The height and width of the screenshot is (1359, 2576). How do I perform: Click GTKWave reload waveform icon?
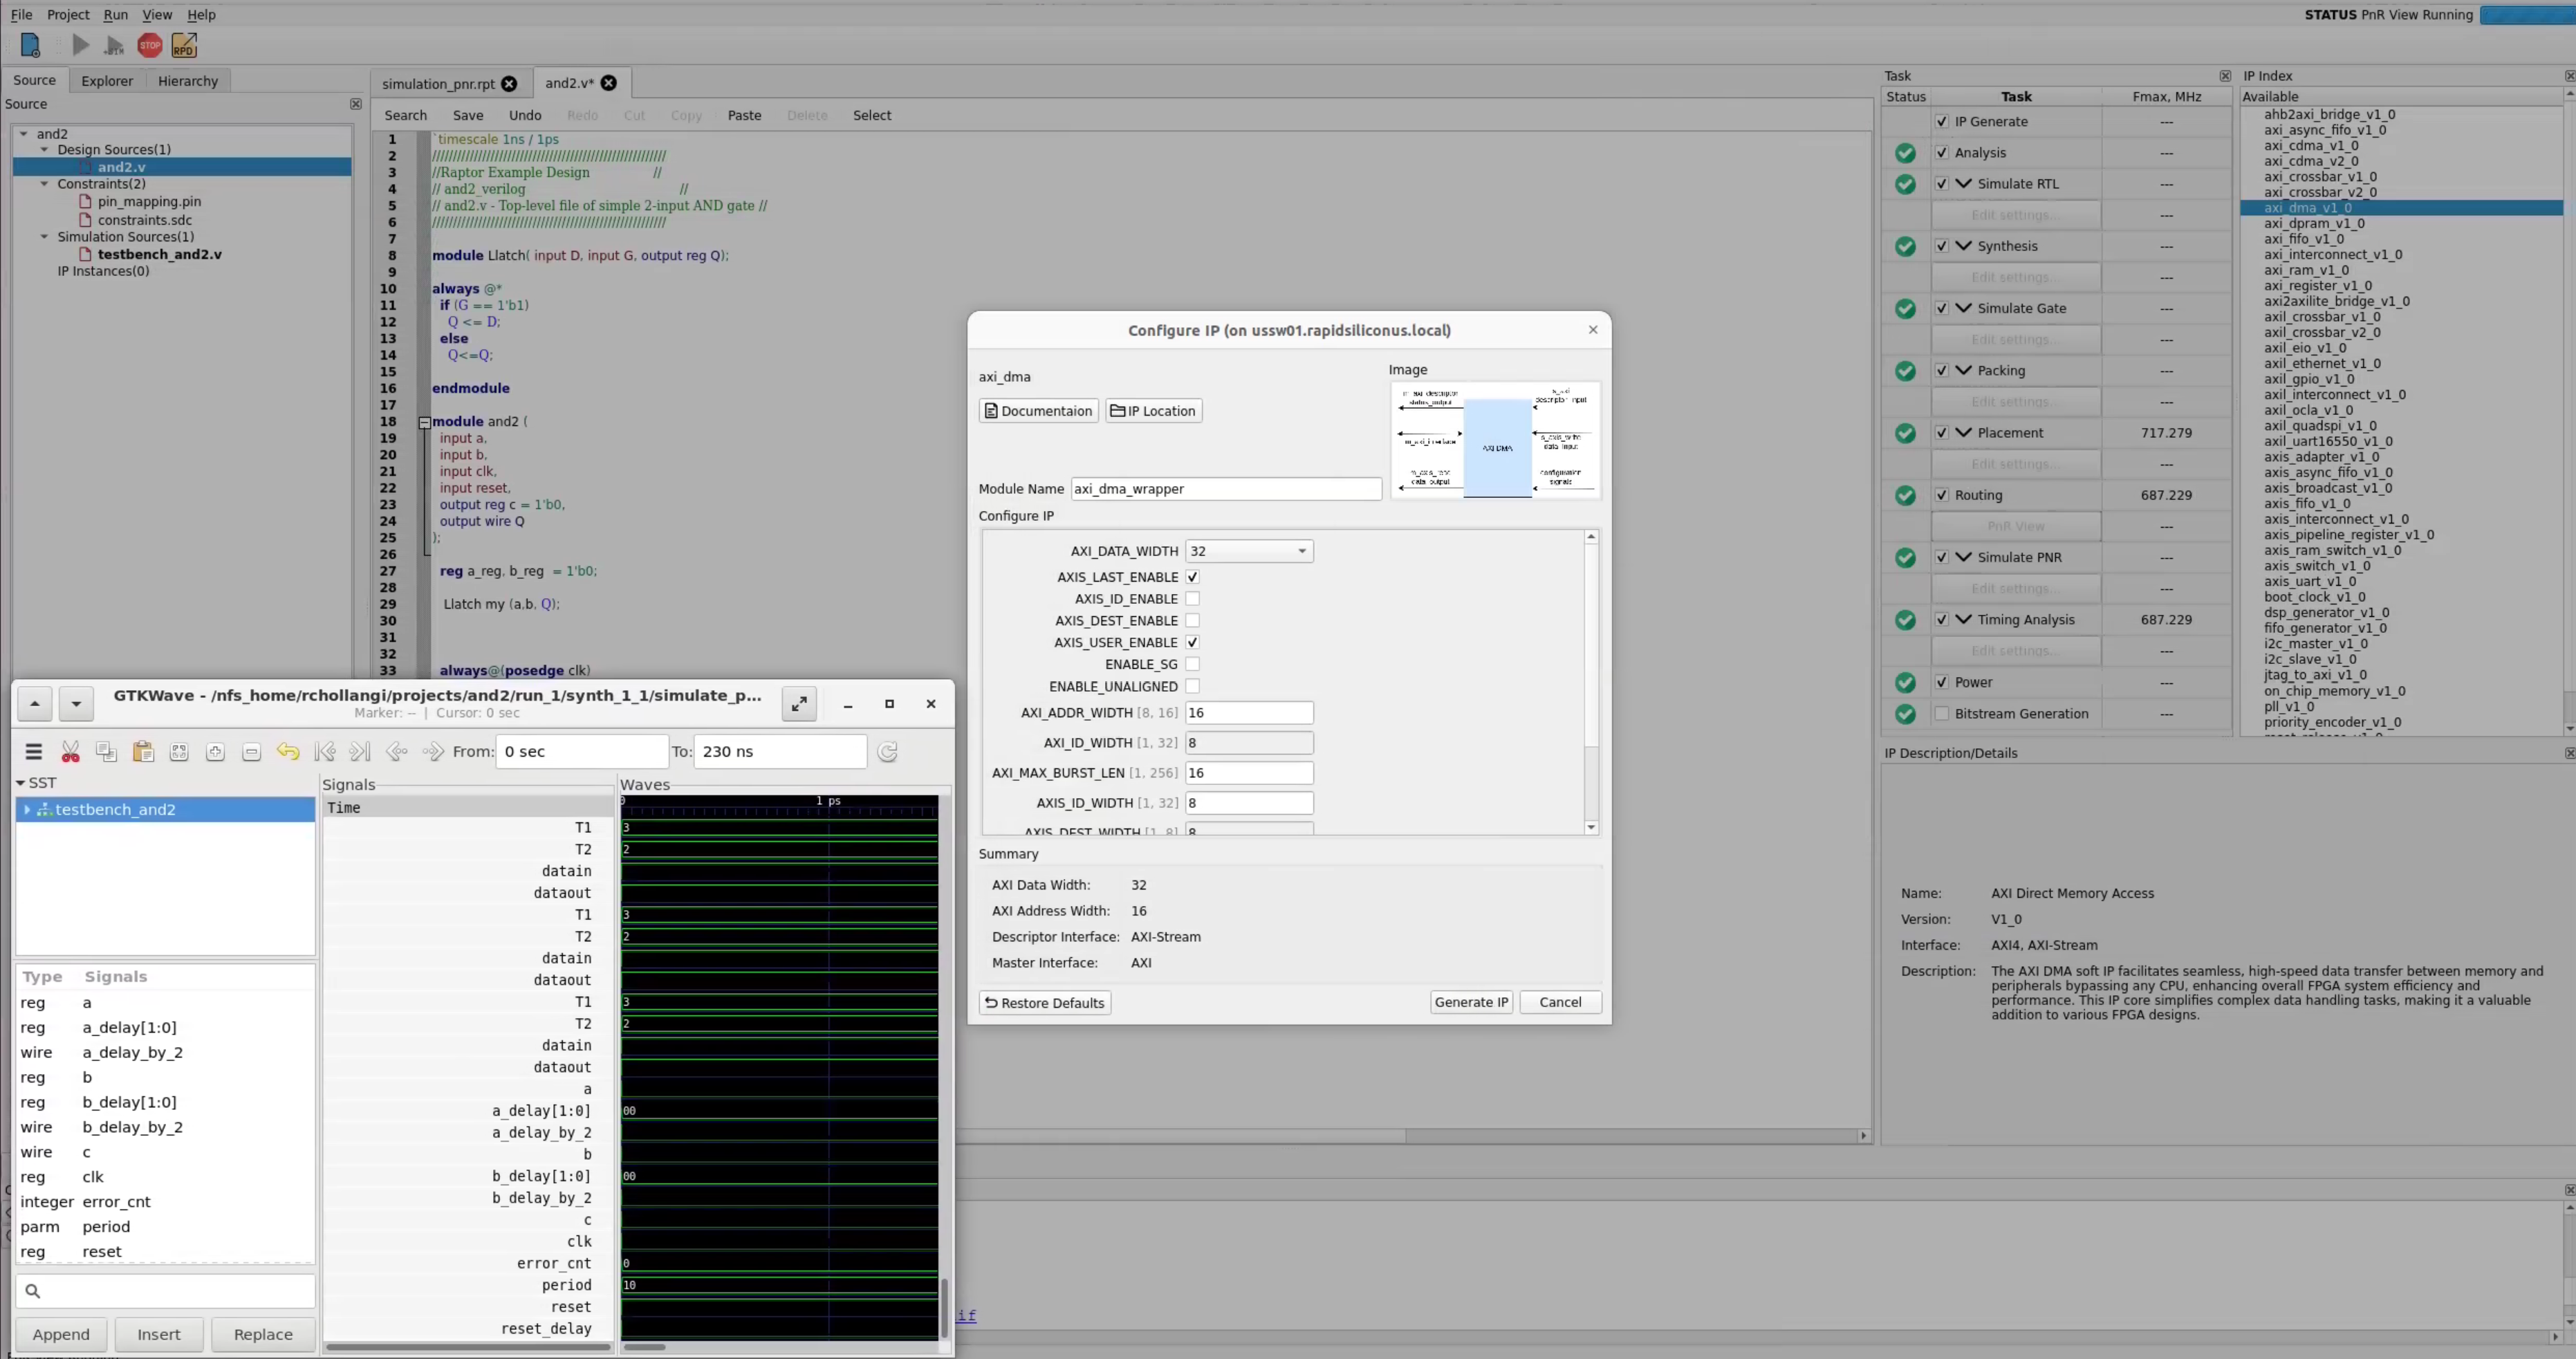(x=887, y=752)
